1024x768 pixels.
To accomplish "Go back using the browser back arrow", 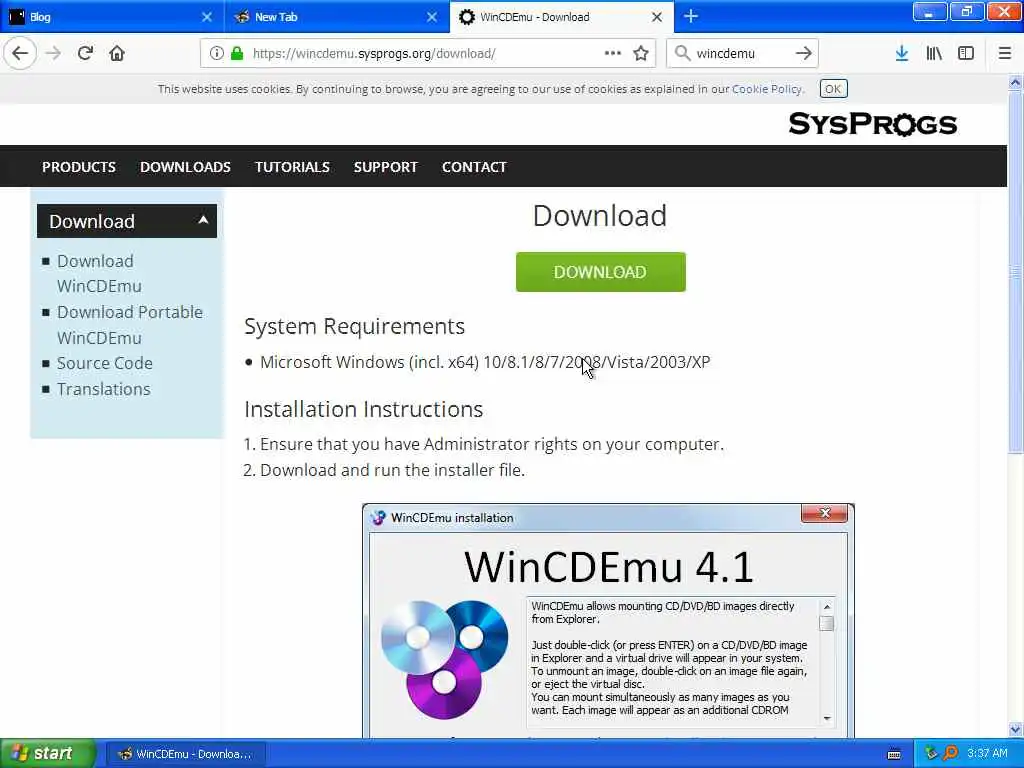I will tap(20, 53).
